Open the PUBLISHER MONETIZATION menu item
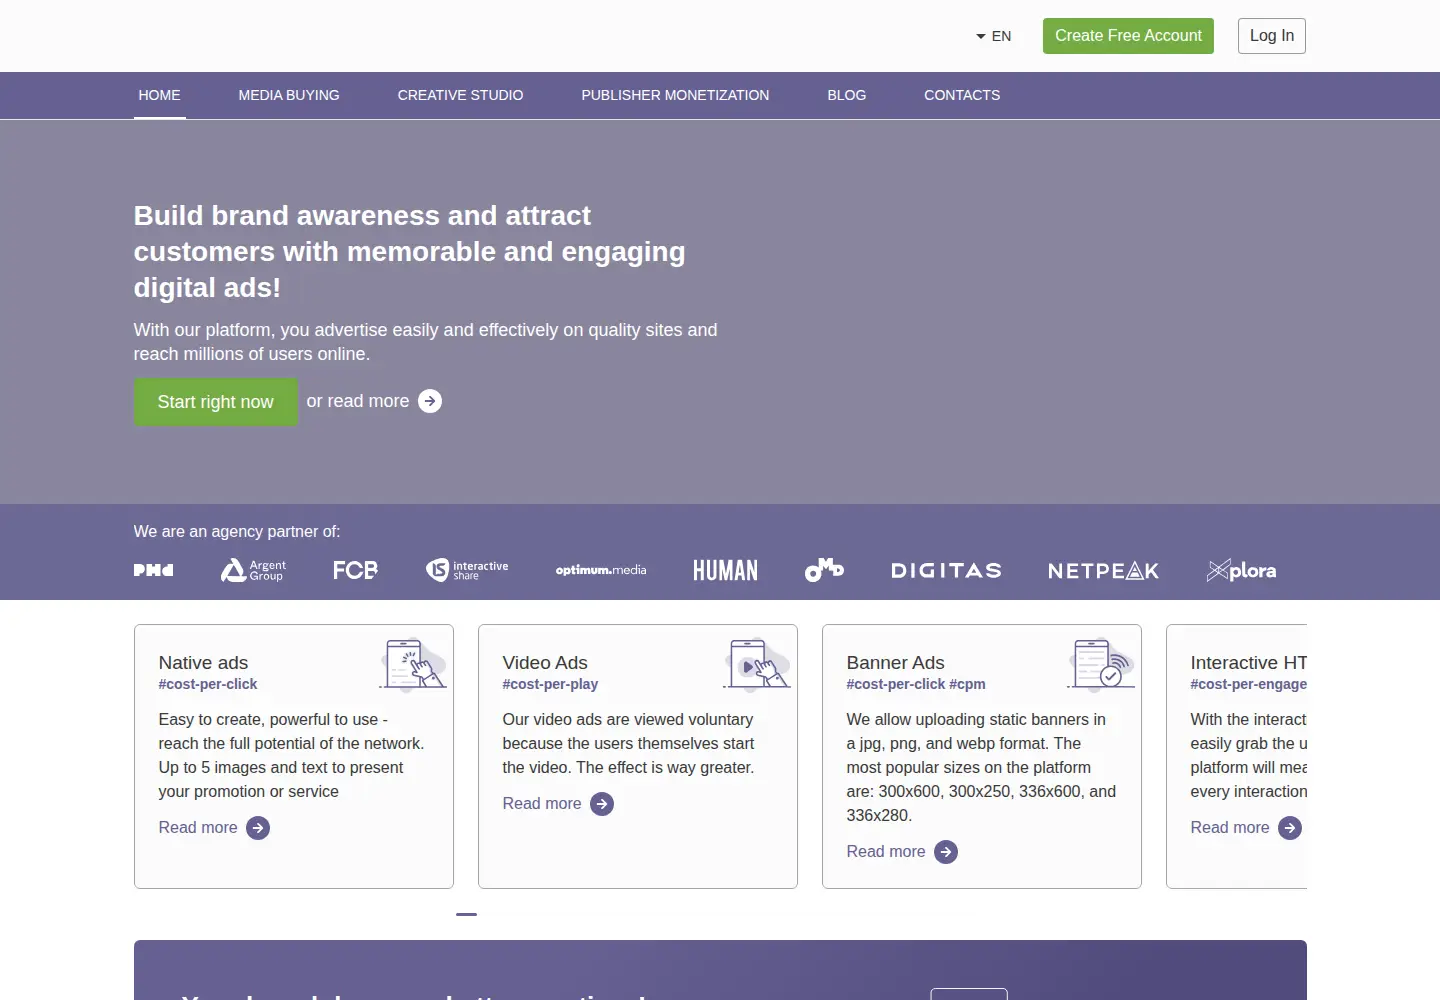This screenshot has height=1000, width=1440. tap(675, 95)
